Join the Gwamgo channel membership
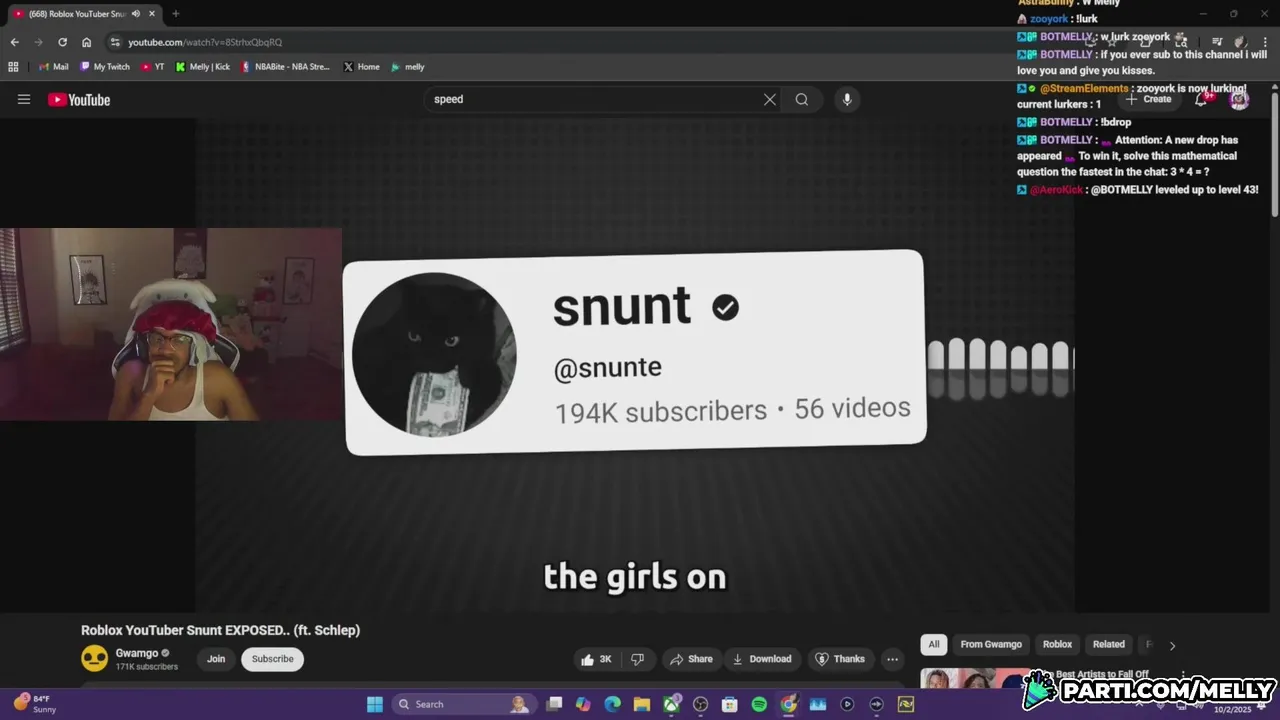 click(x=216, y=659)
